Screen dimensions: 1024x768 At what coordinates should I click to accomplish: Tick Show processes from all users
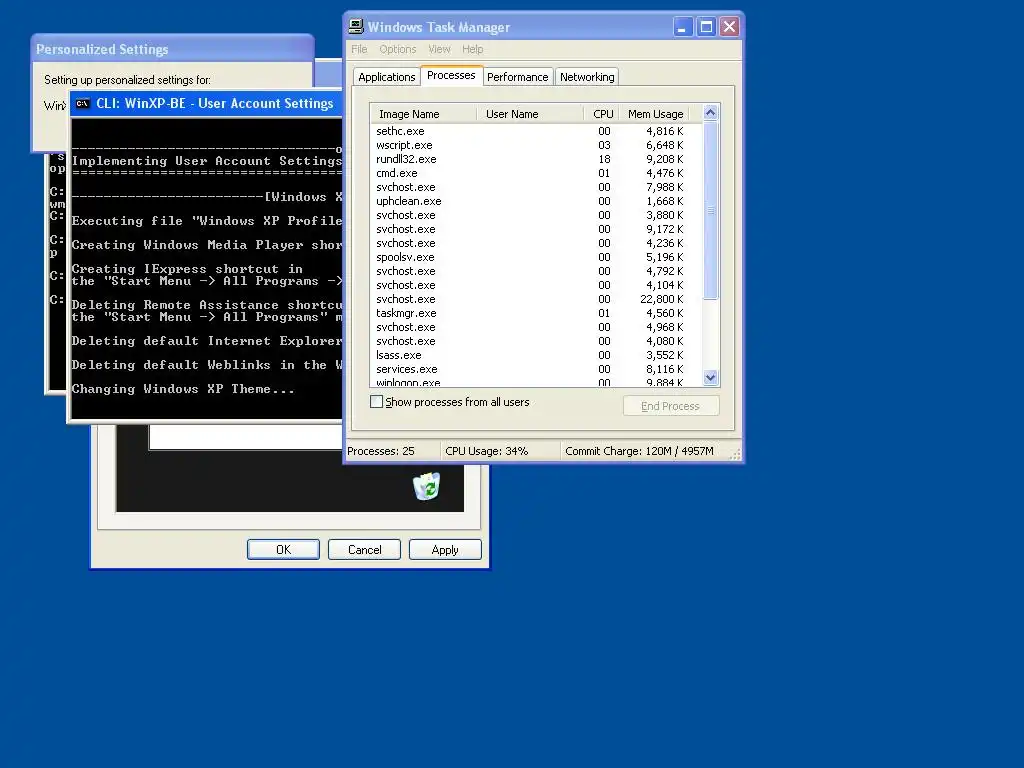tap(376, 402)
